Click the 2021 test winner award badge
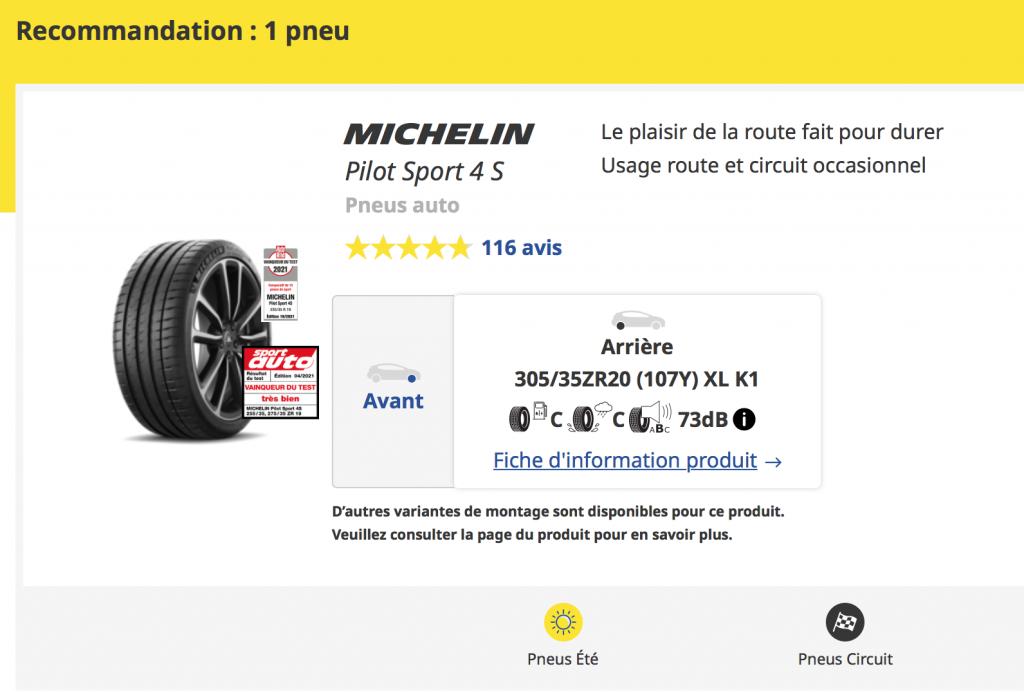 point(280,282)
